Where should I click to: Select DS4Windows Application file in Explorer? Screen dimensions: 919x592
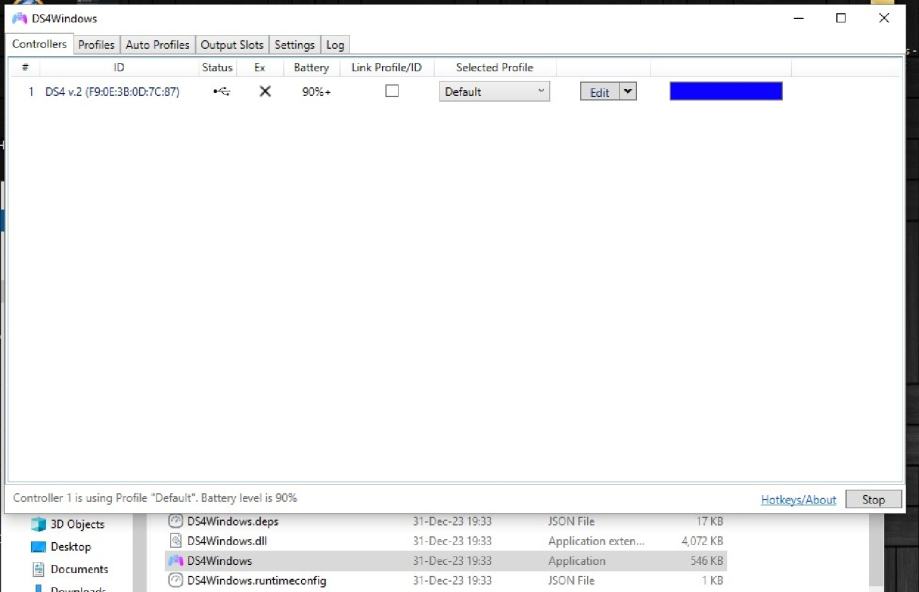point(445,561)
